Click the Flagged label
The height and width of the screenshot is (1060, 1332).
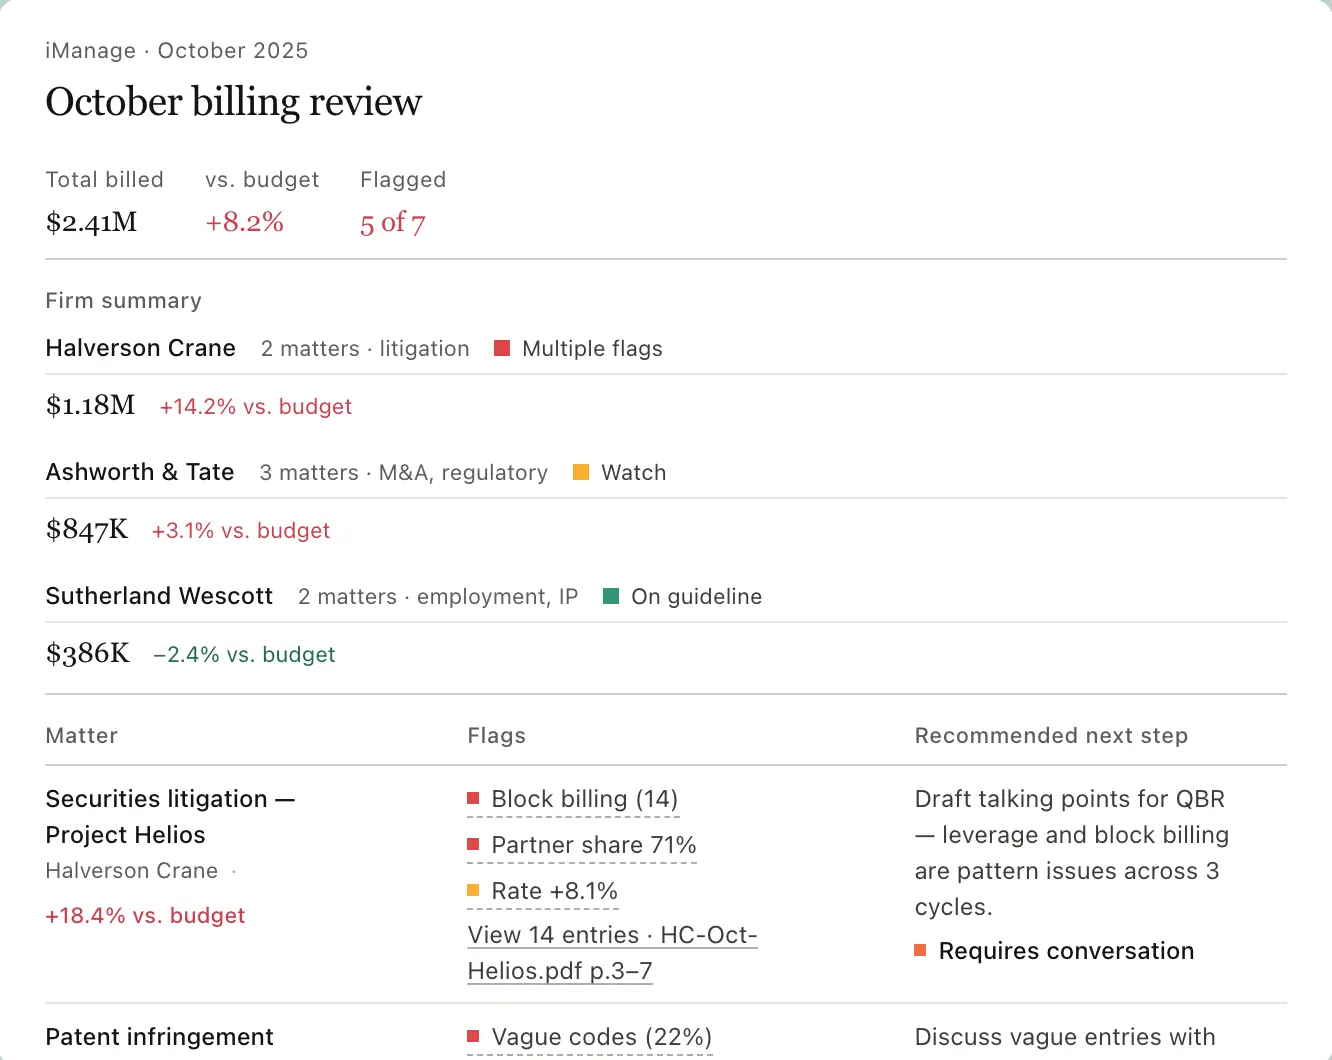coord(403,180)
